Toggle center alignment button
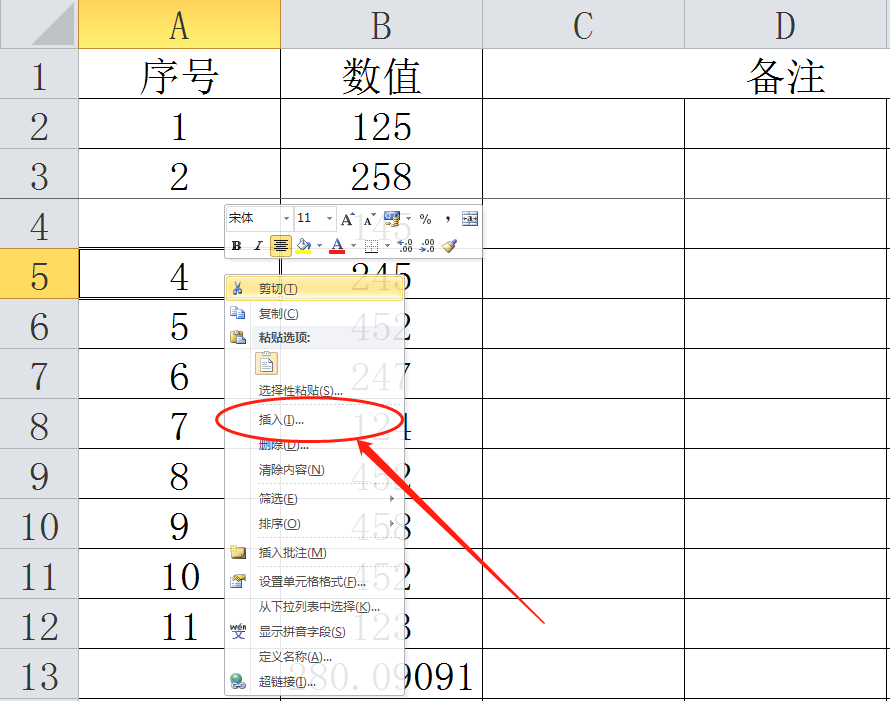890x701 pixels. coord(280,246)
